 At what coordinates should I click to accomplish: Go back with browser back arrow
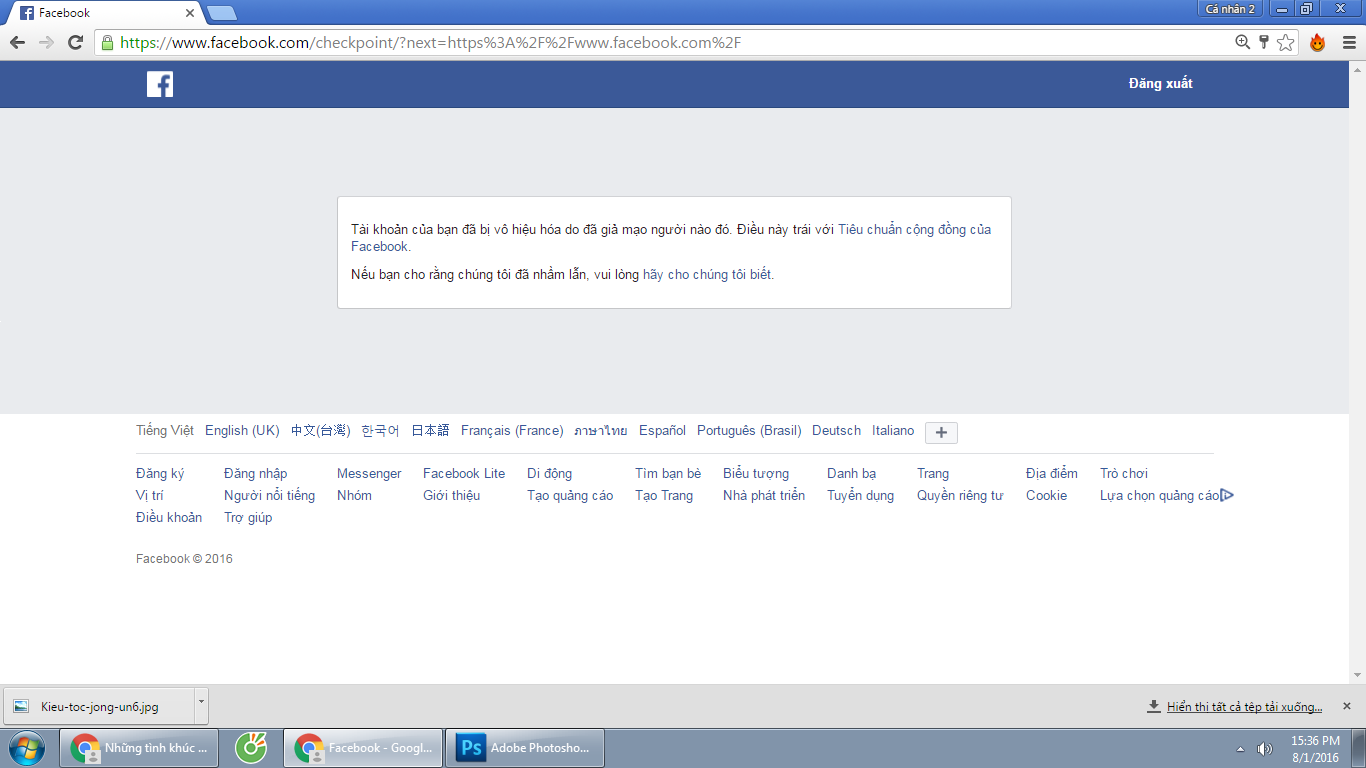tap(16, 42)
